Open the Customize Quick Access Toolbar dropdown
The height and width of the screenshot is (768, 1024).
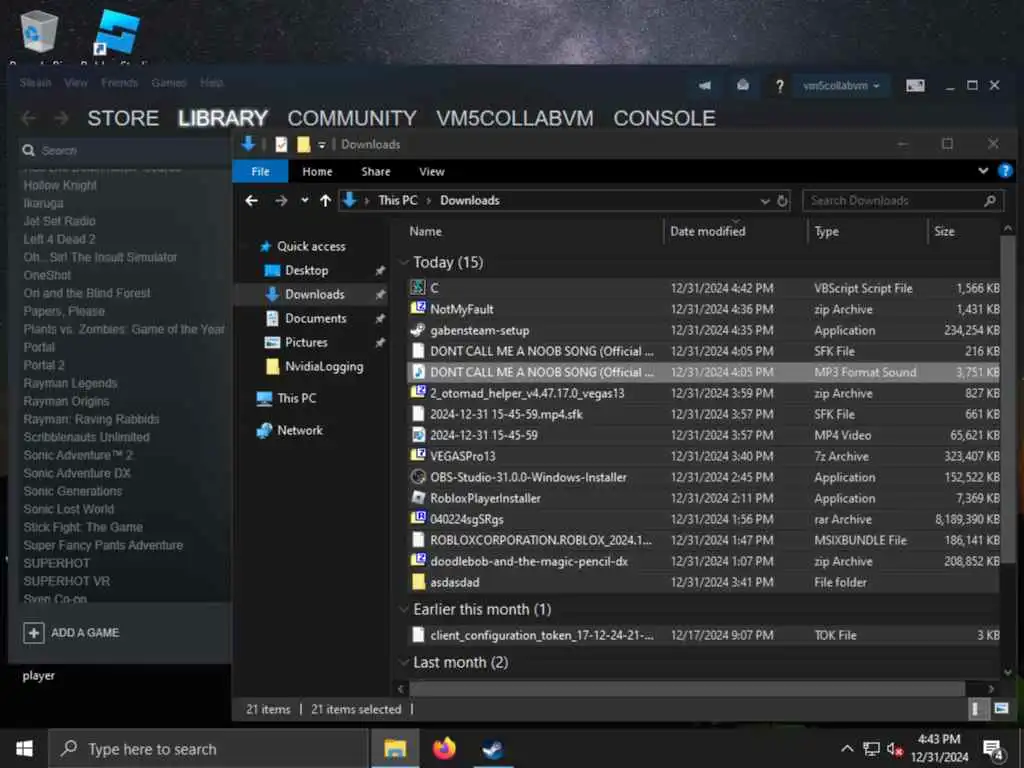[x=322, y=145]
